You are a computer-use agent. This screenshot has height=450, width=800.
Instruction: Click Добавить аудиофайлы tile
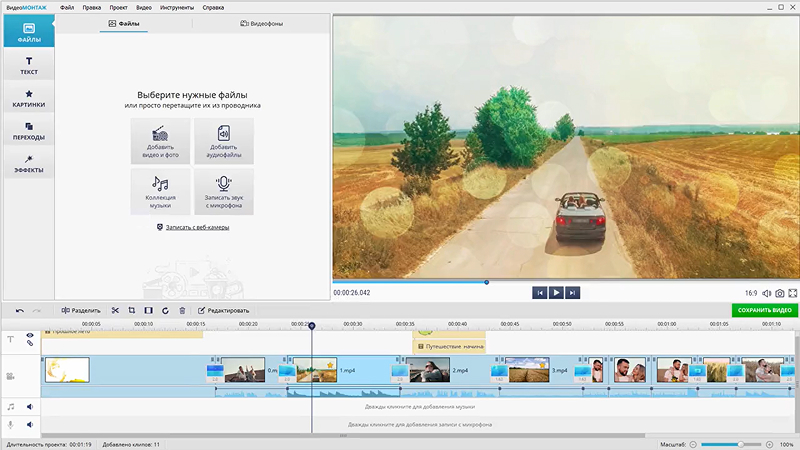point(224,141)
